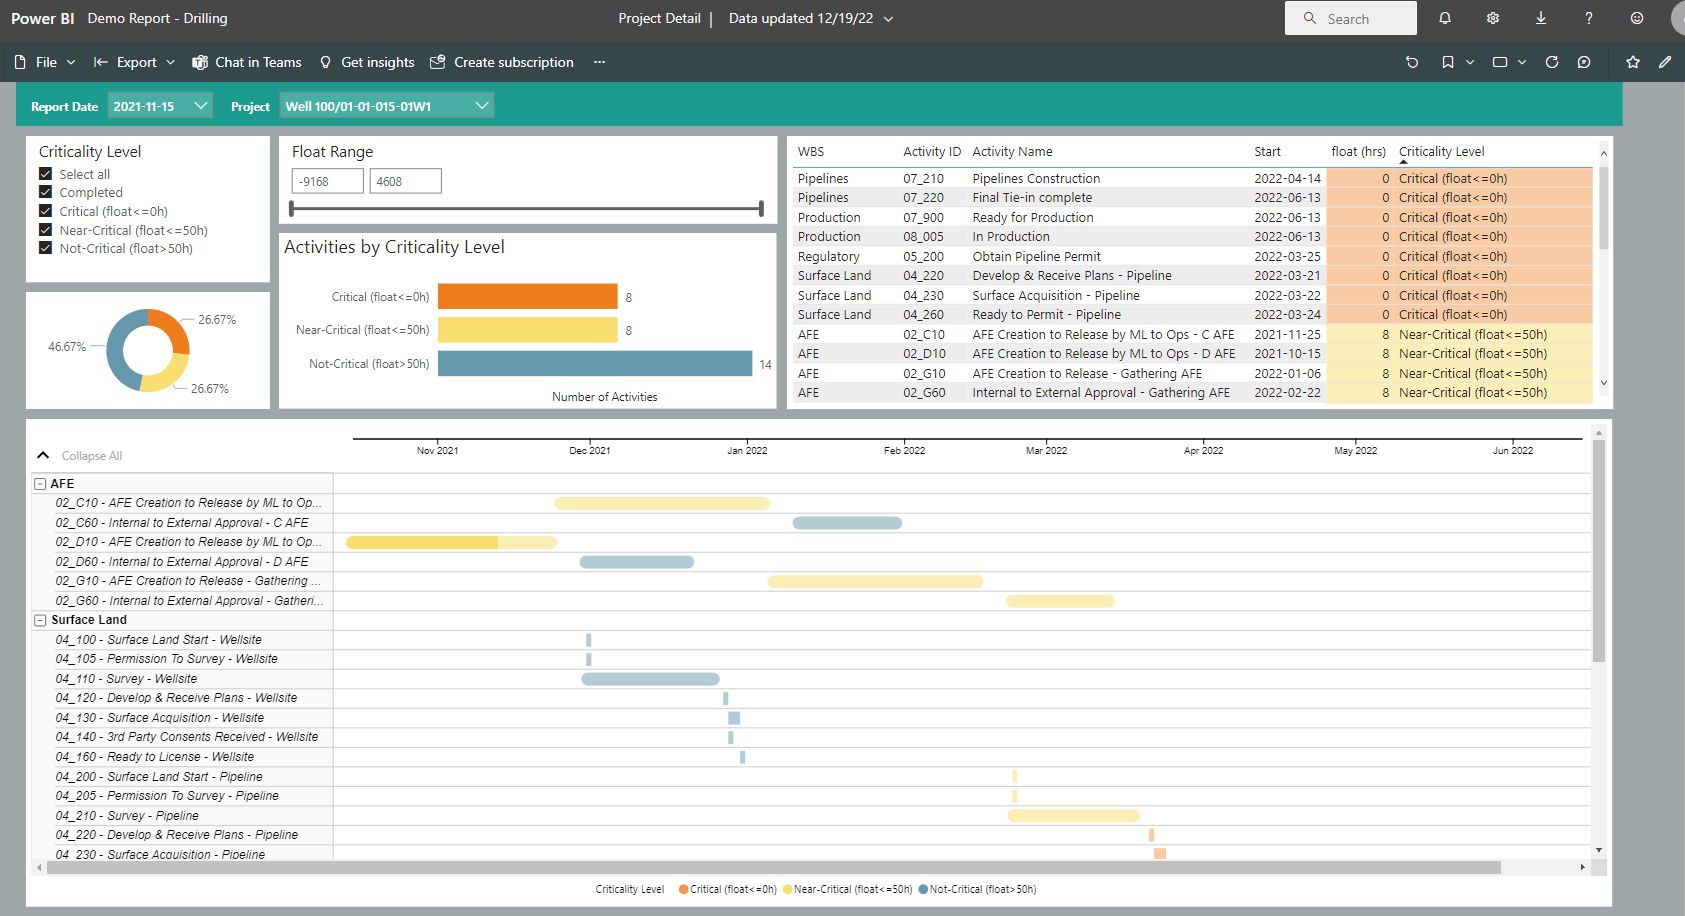The width and height of the screenshot is (1685, 916).
Task: Click the download icon in header
Action: coord(1541,18)
